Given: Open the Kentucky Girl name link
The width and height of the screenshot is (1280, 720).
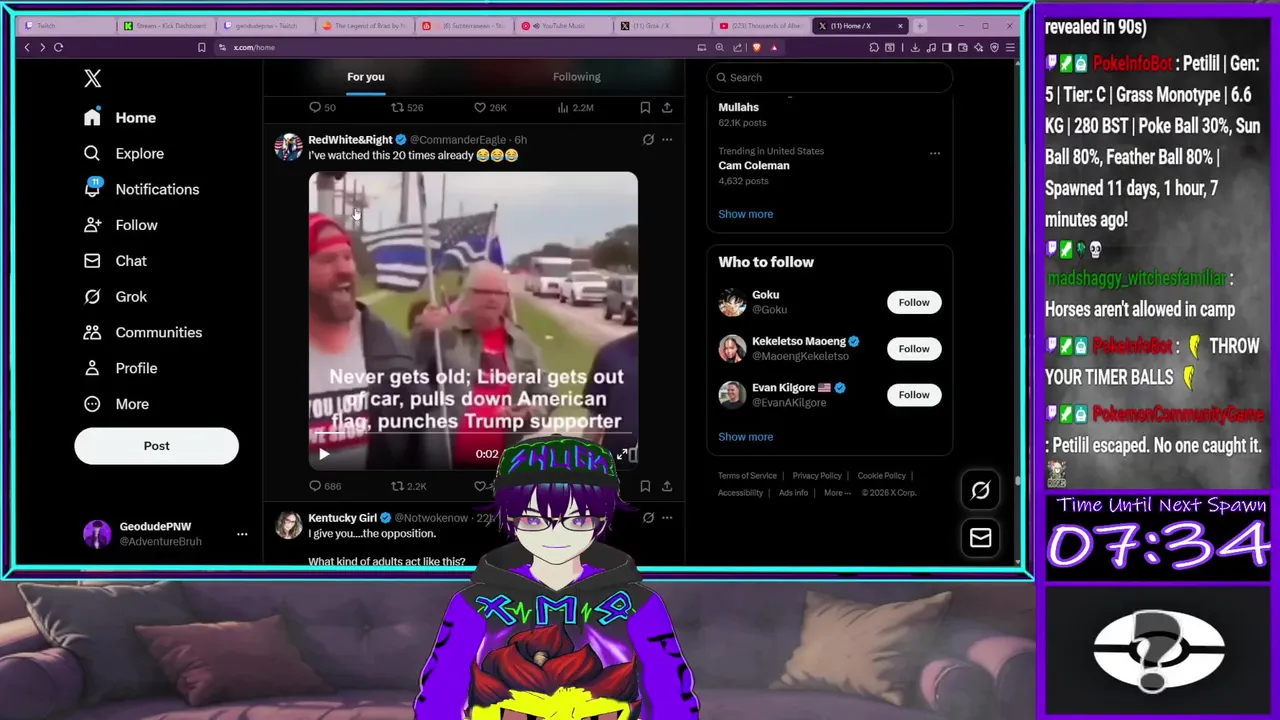Looking at the screenshot, I should coord(342,518).
